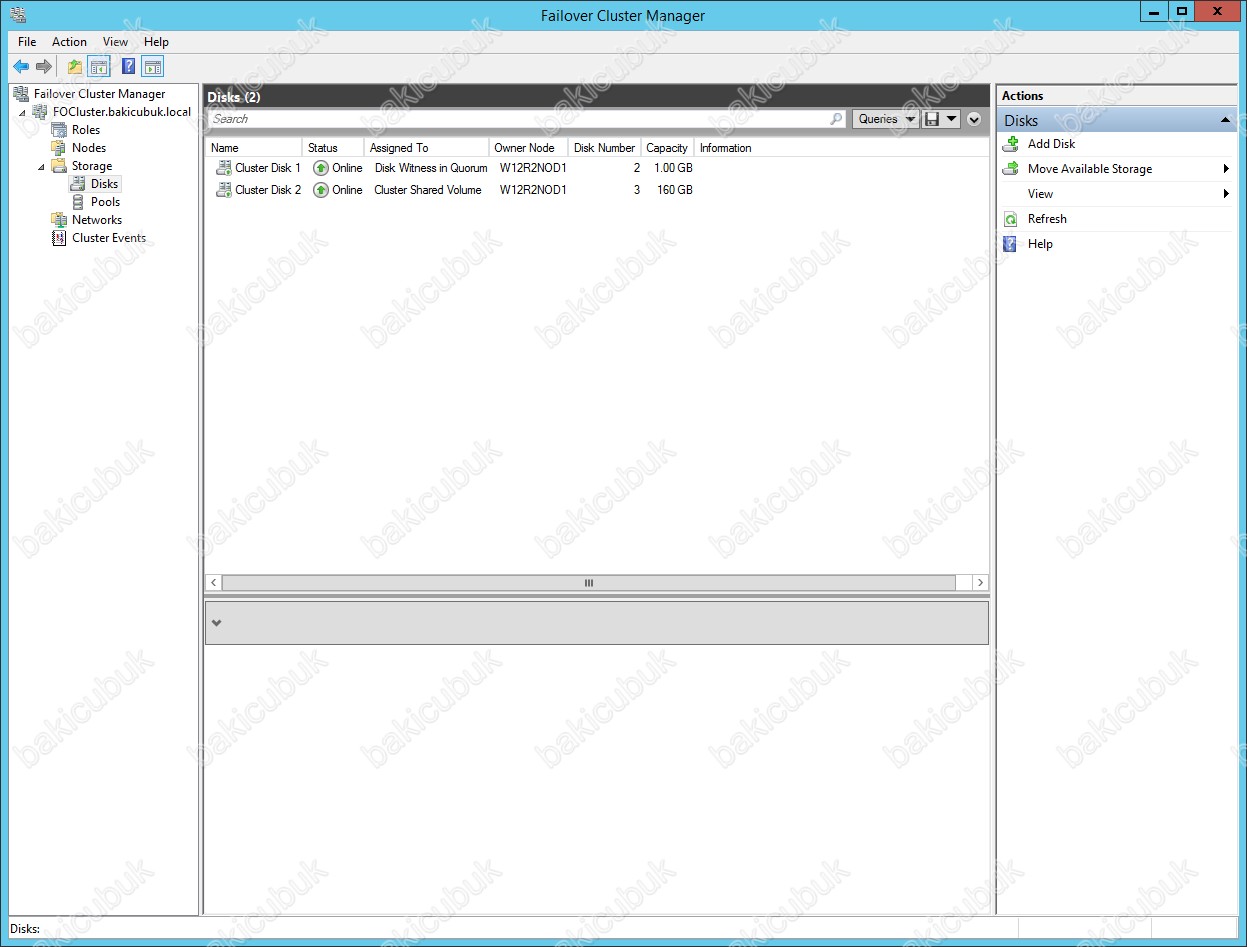Click the Up One Level folder icon
Image resolution: width=1247 pixels, height=947 pixels.
(75, 67)
